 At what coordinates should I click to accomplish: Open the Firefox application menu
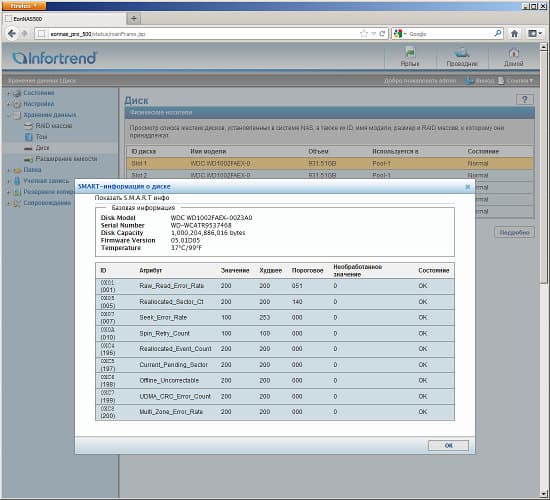(24, 6)
